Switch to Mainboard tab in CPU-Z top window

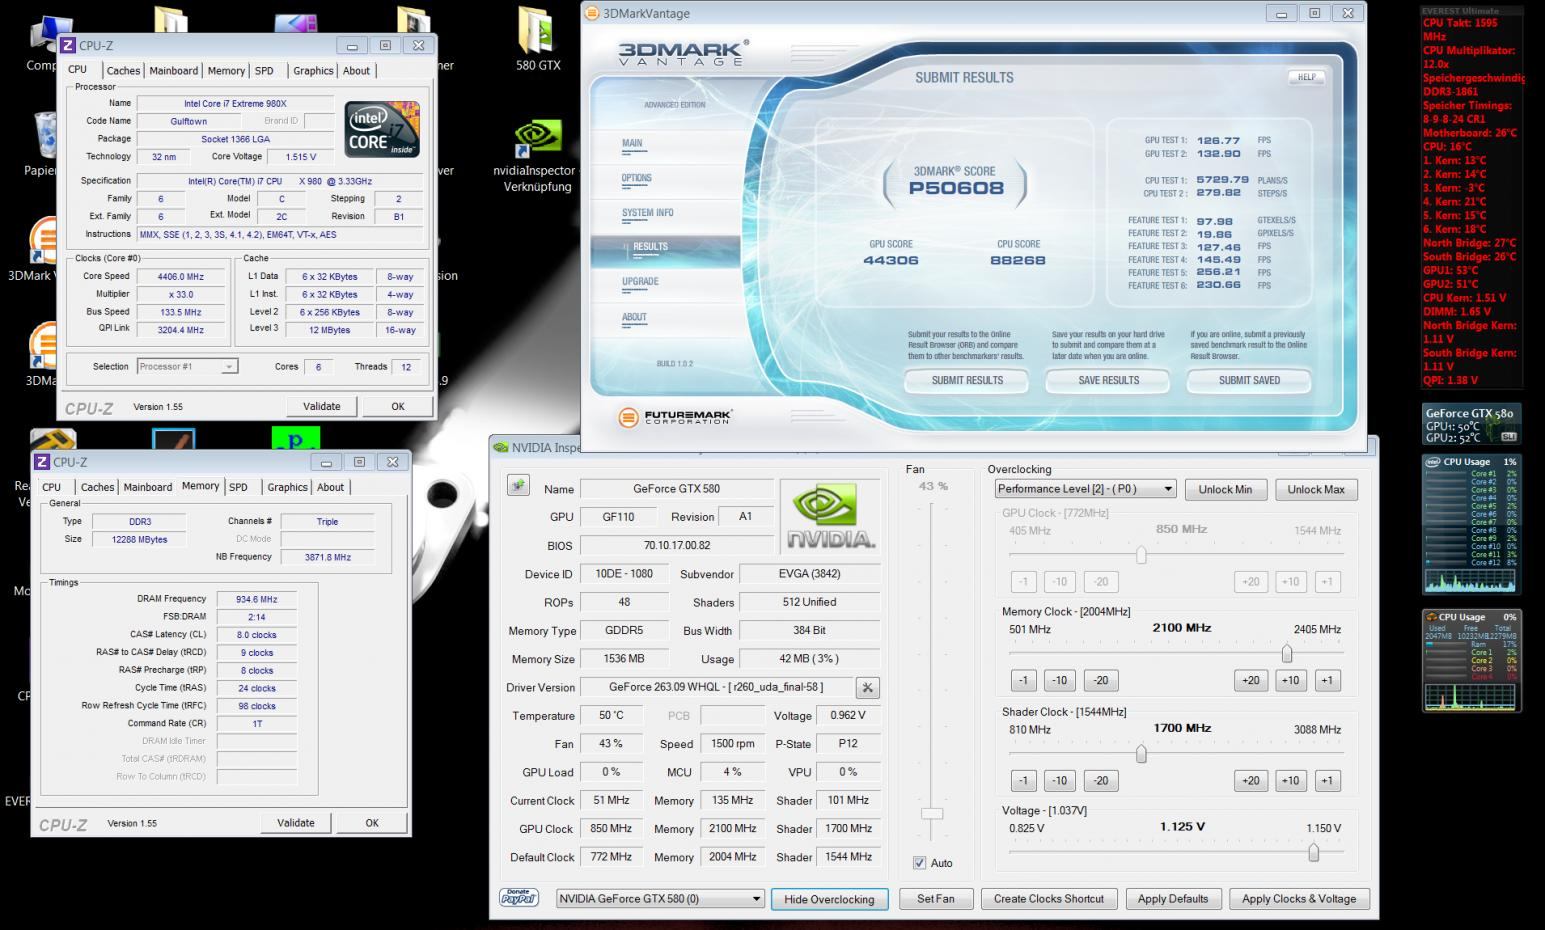pyautogui.click(x=174, y=70)
